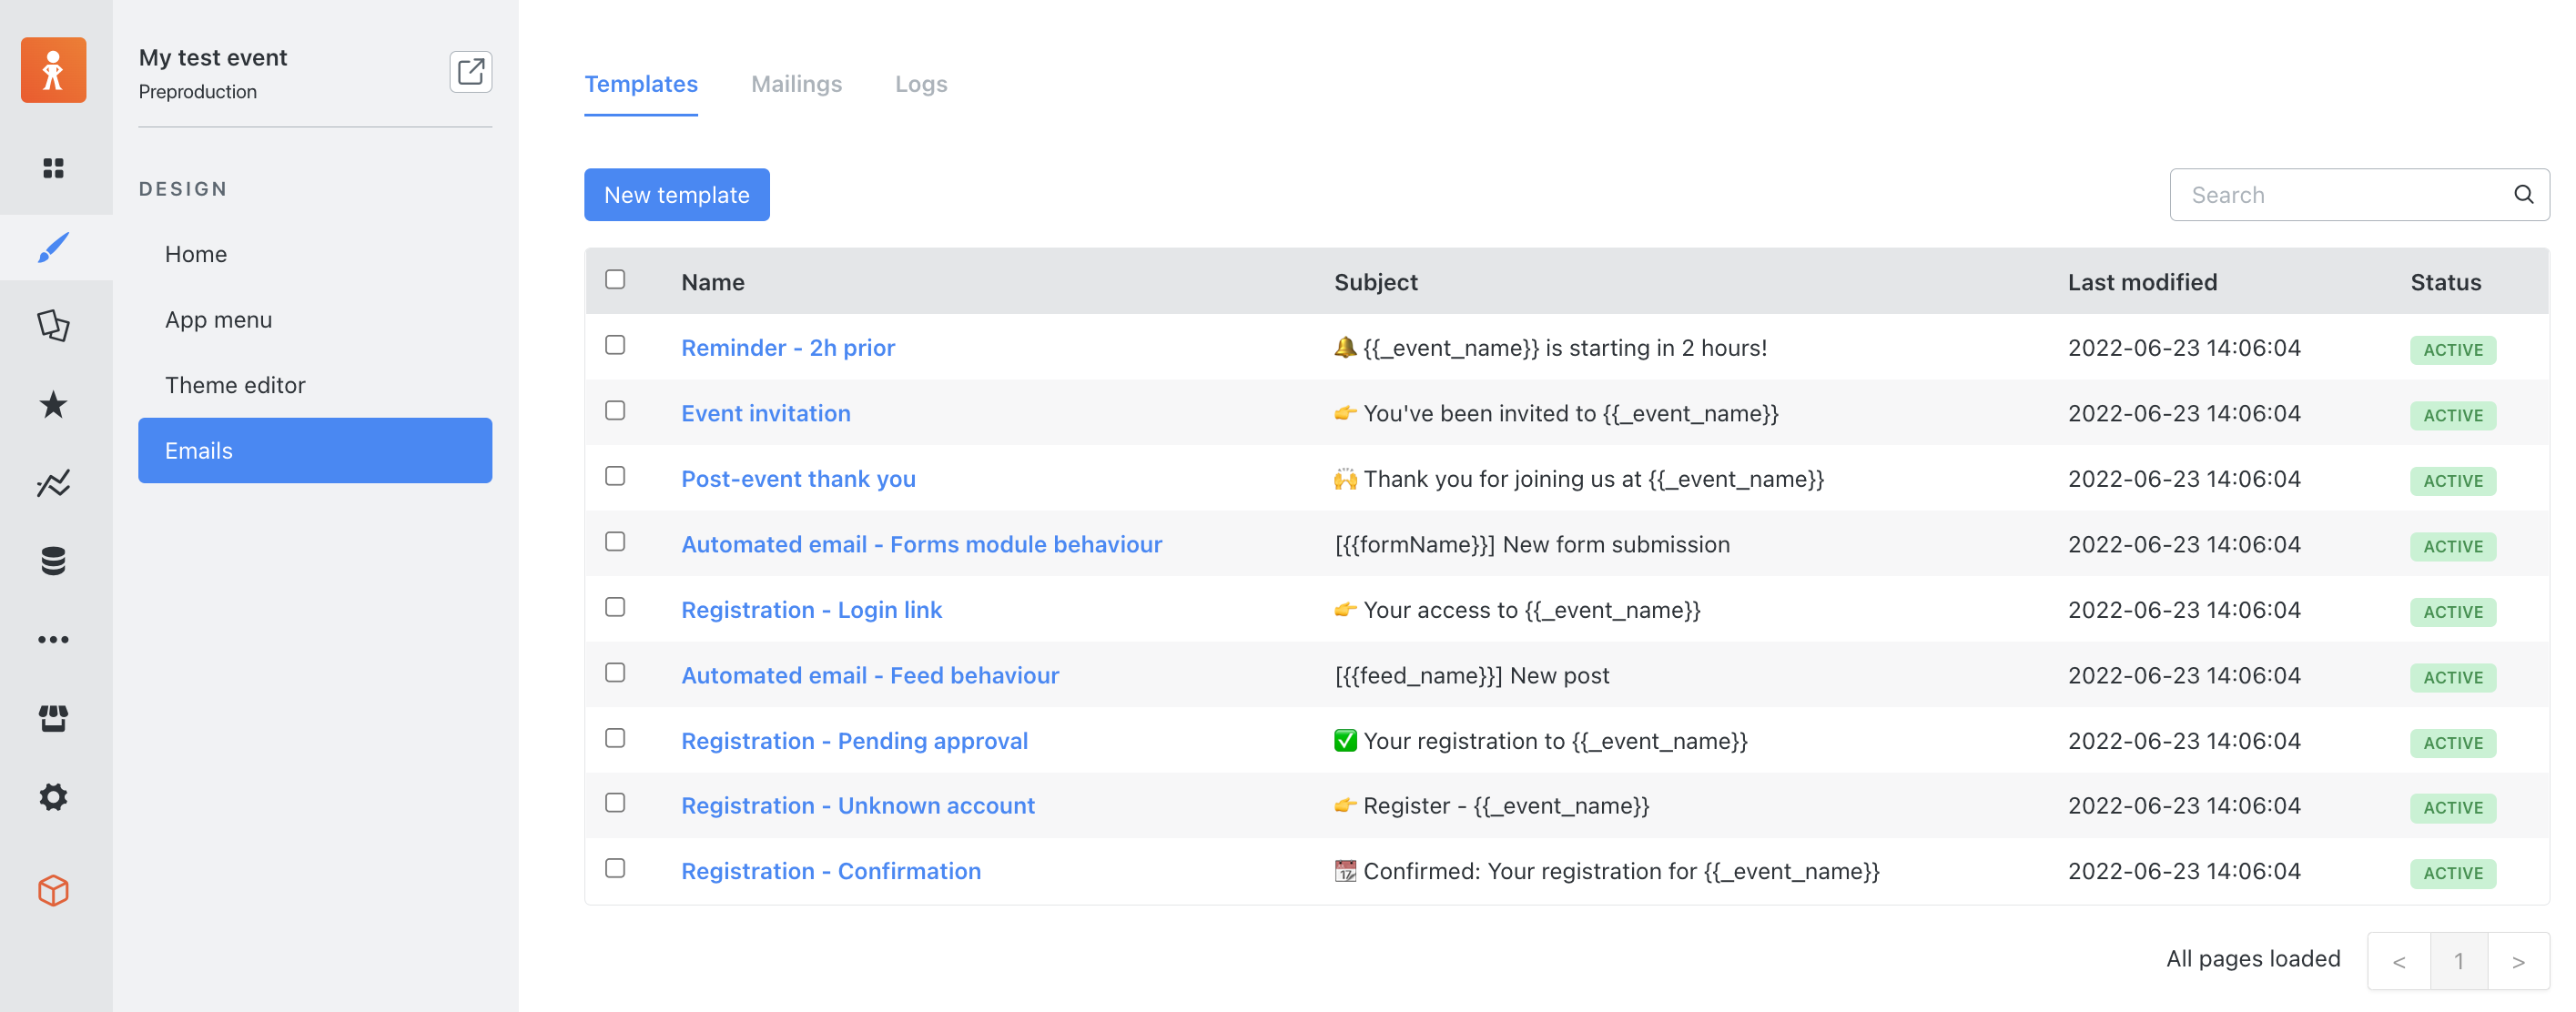
Task: Open Registration - Unknown account template
Action: click(858, 806)
